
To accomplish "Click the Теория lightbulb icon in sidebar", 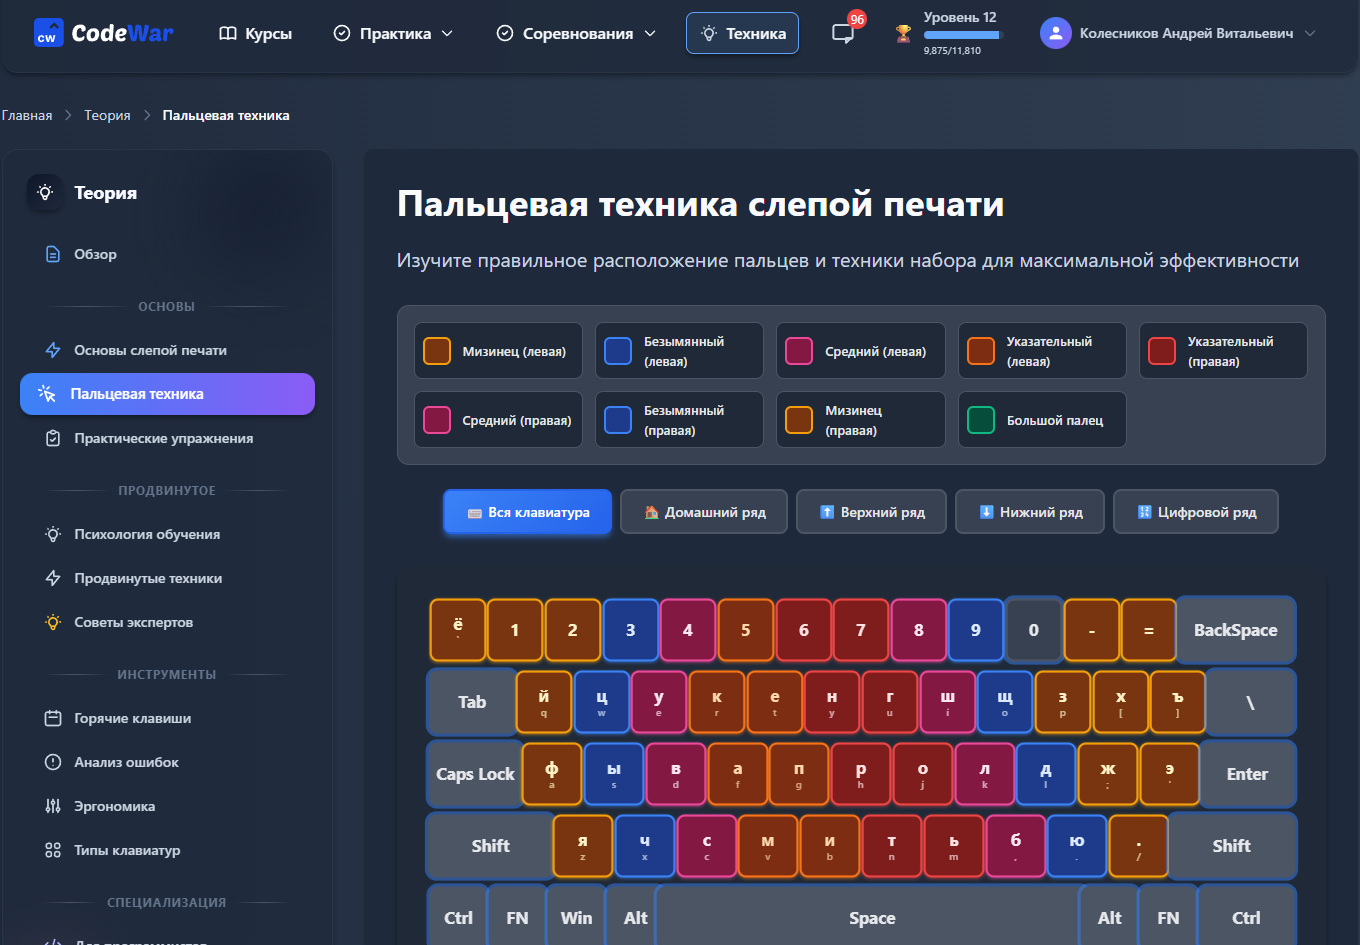I will [45, 193].
